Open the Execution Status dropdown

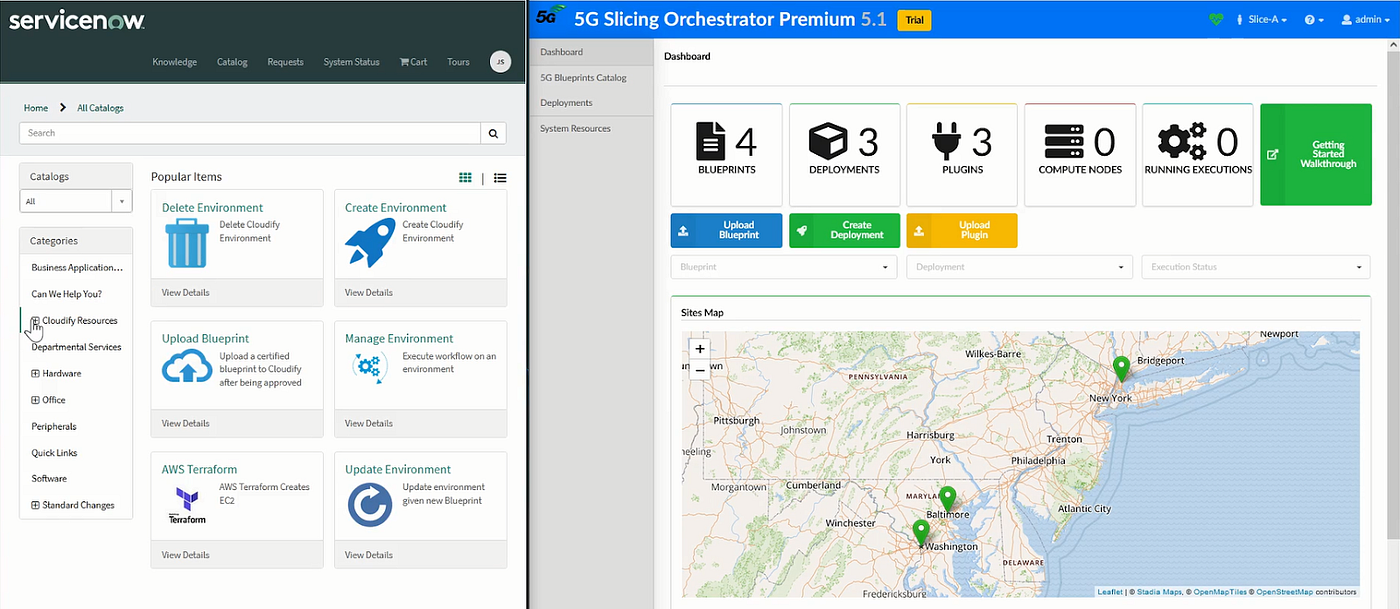[x=1255, y=267]
